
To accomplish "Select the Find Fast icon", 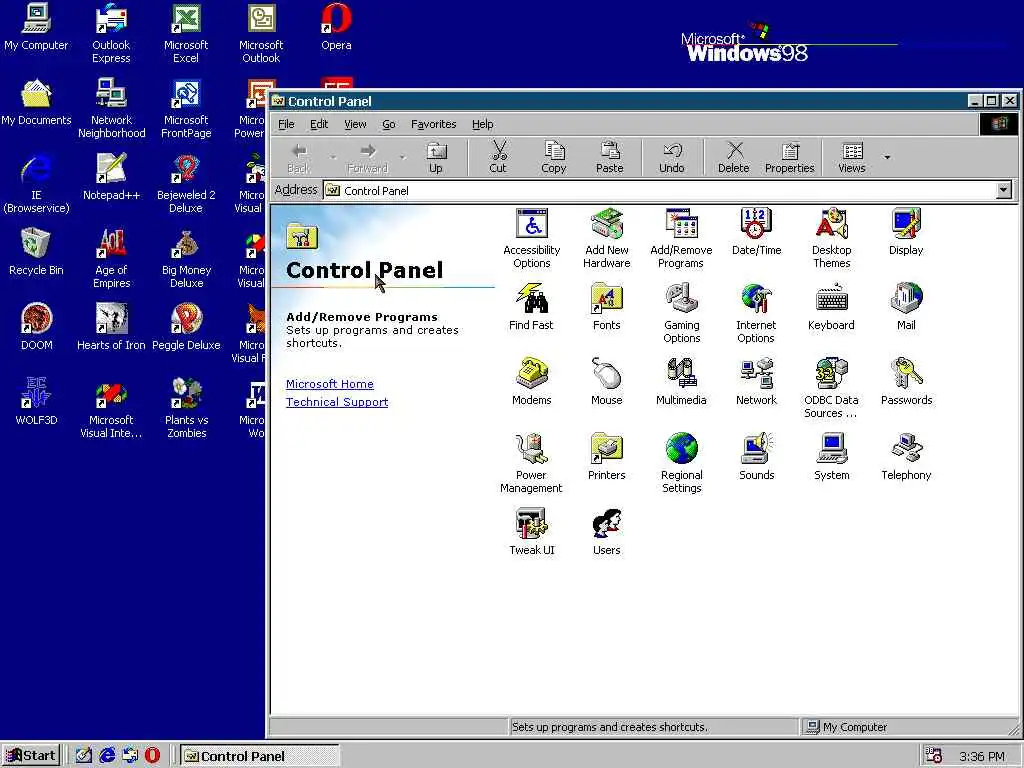I will (x=531, y=307).
